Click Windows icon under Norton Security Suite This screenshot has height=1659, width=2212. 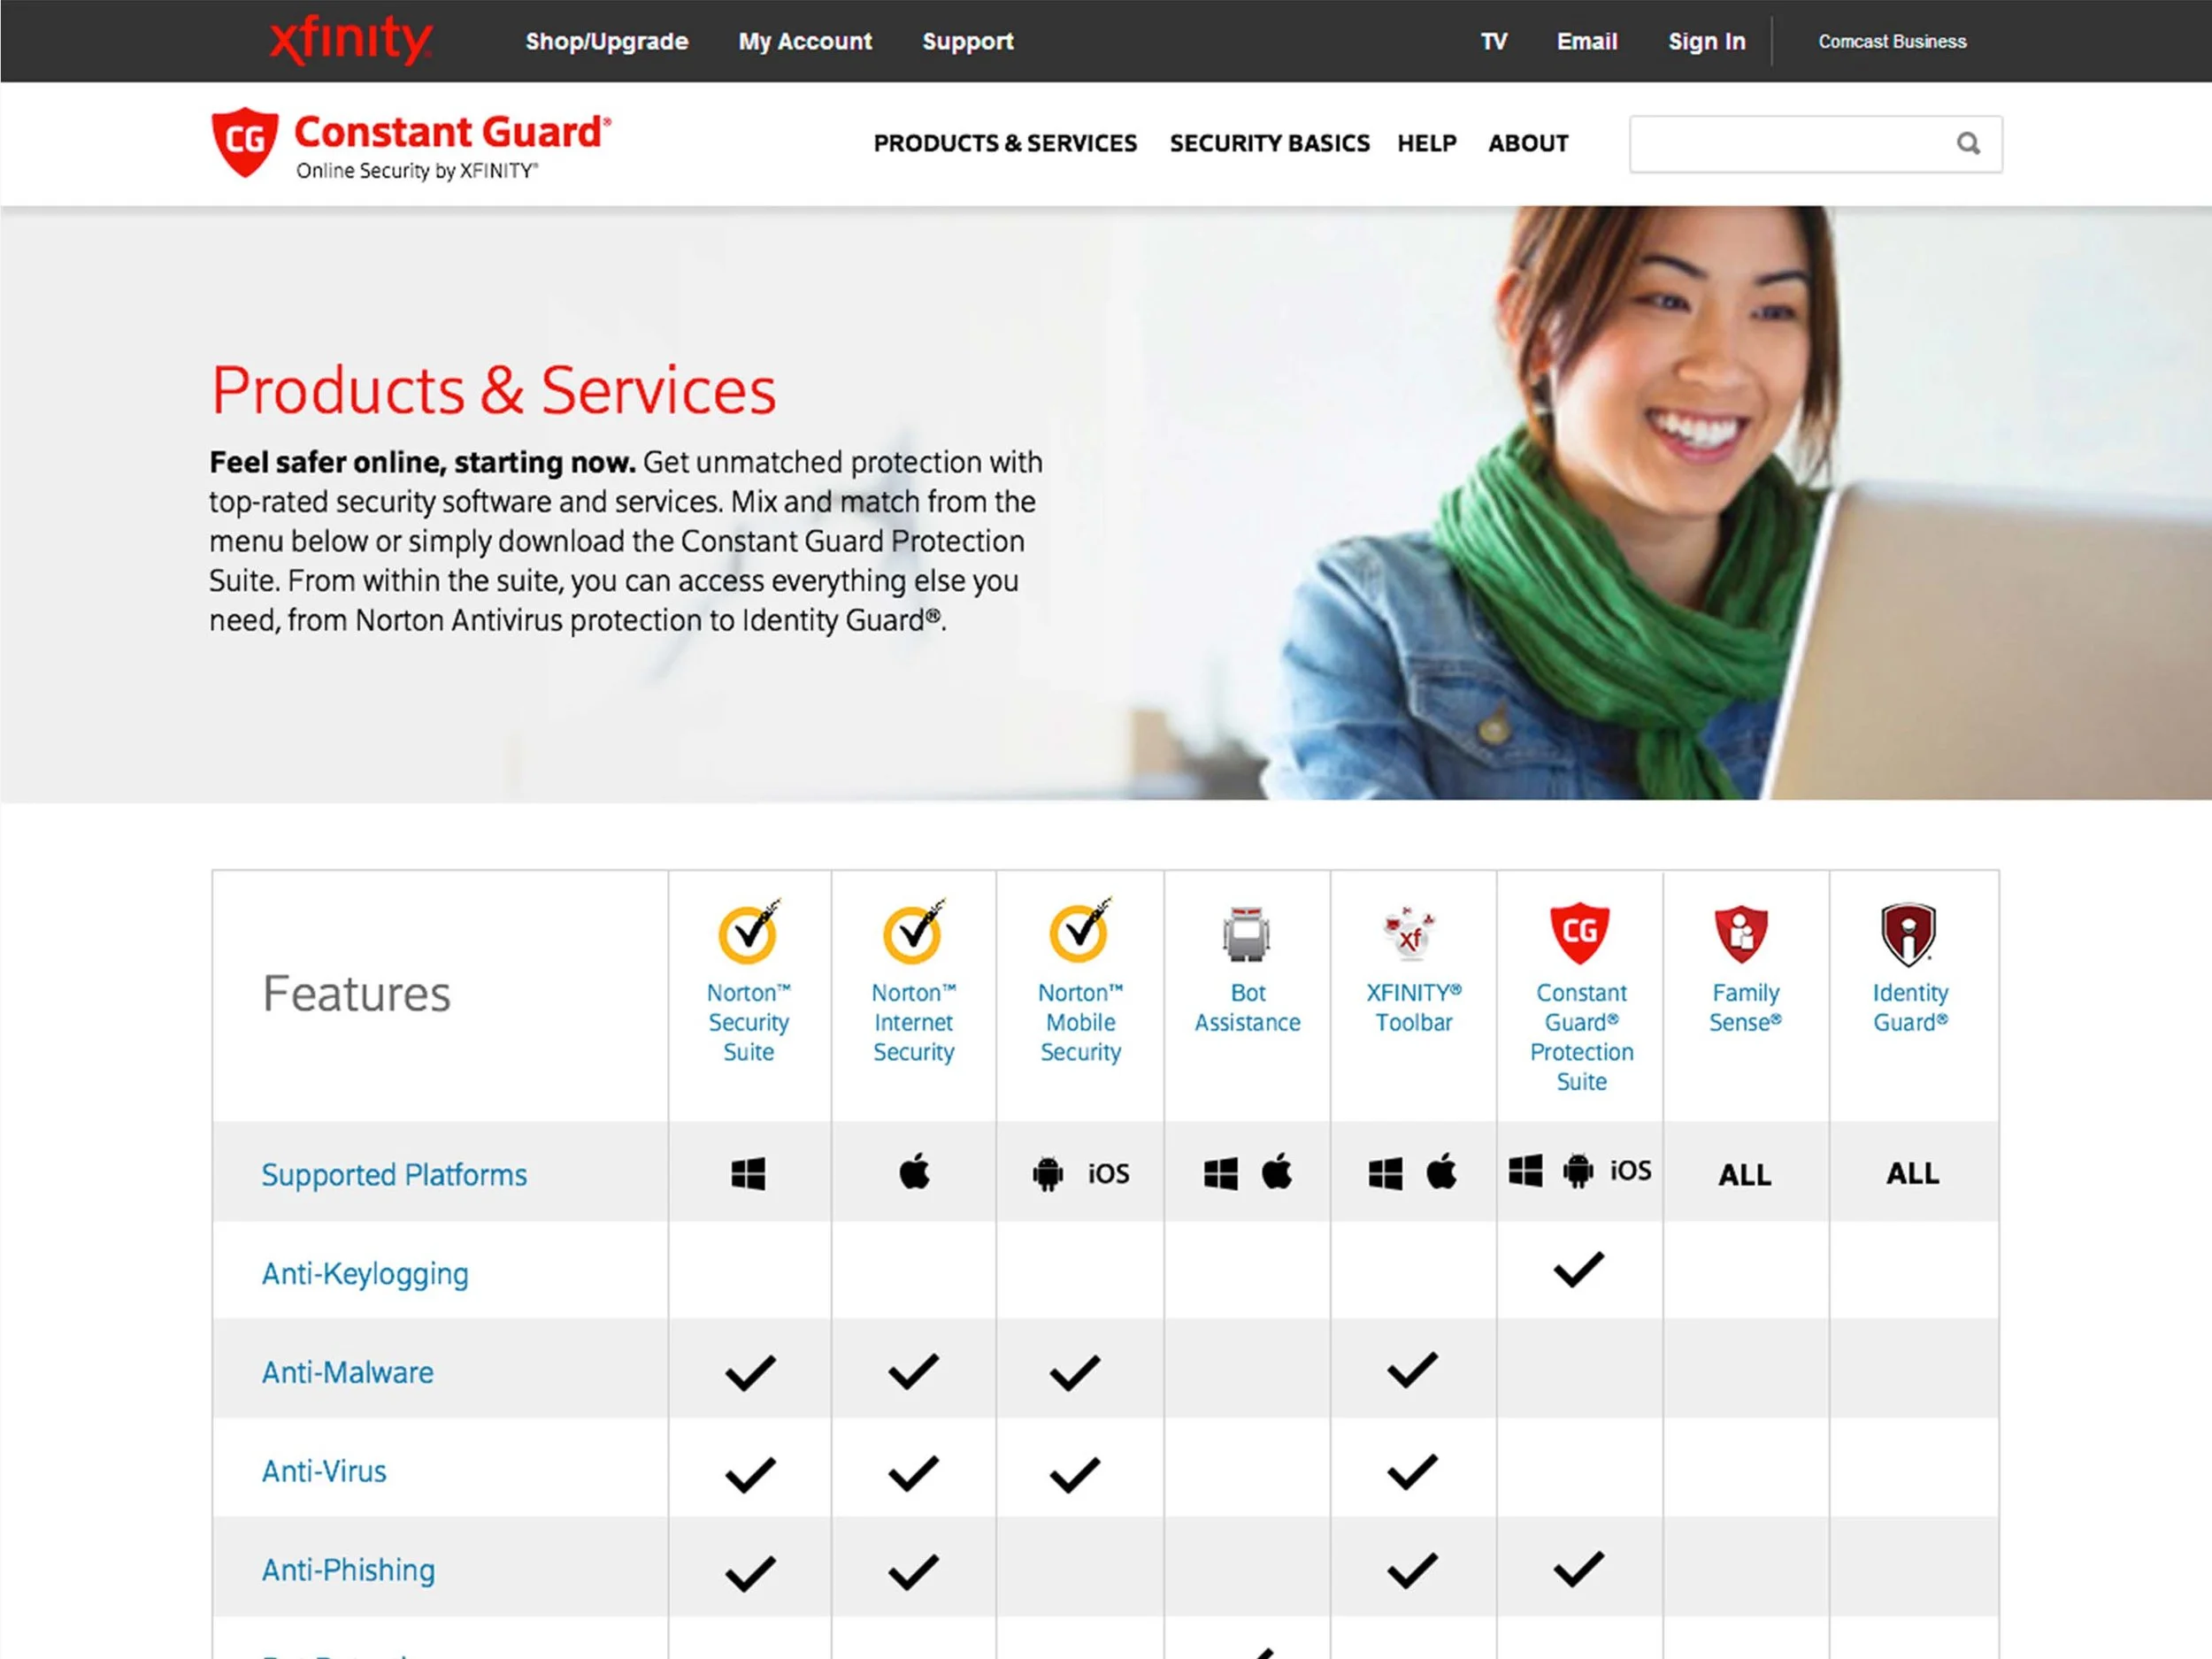tap(748, 1174)
